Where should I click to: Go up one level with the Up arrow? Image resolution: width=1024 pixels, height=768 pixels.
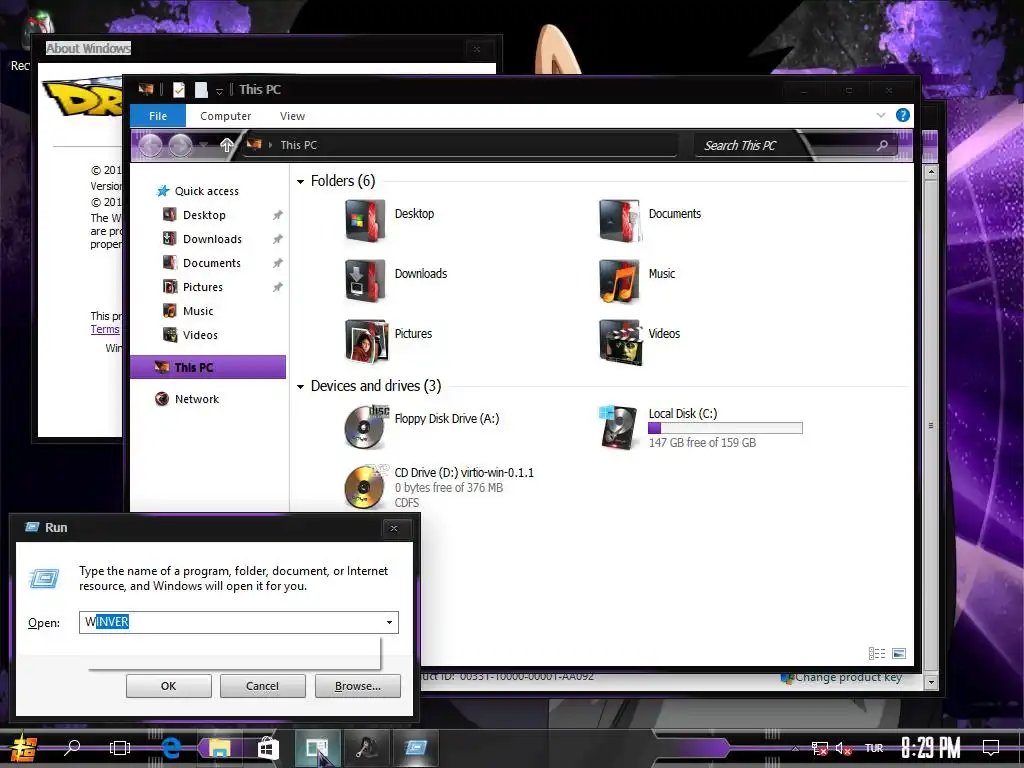[227, 145]
